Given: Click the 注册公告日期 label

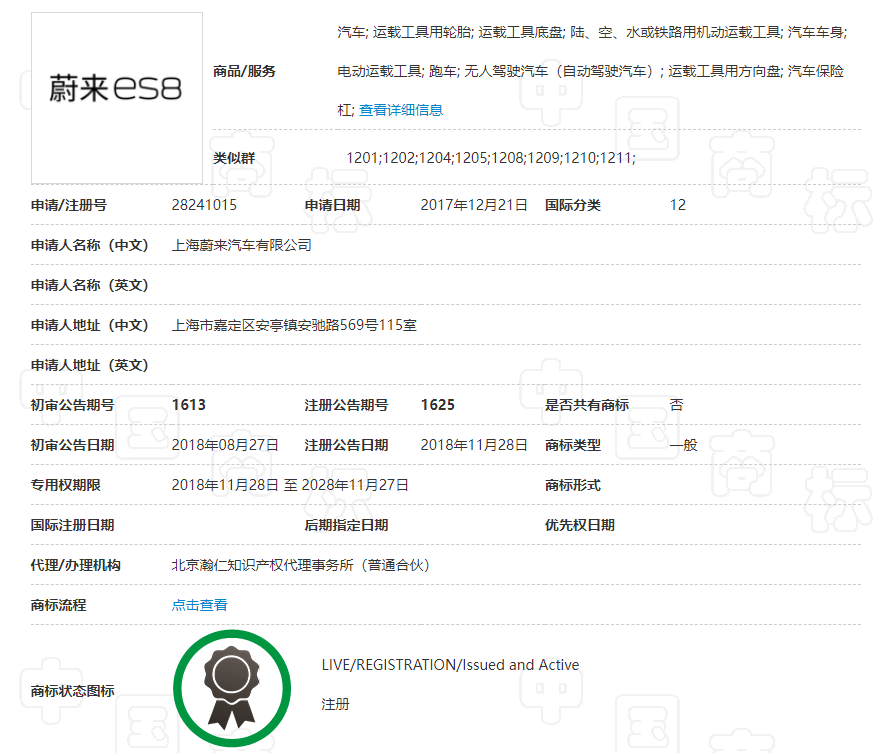Looking at the screenshot, I should coord(346,445).
